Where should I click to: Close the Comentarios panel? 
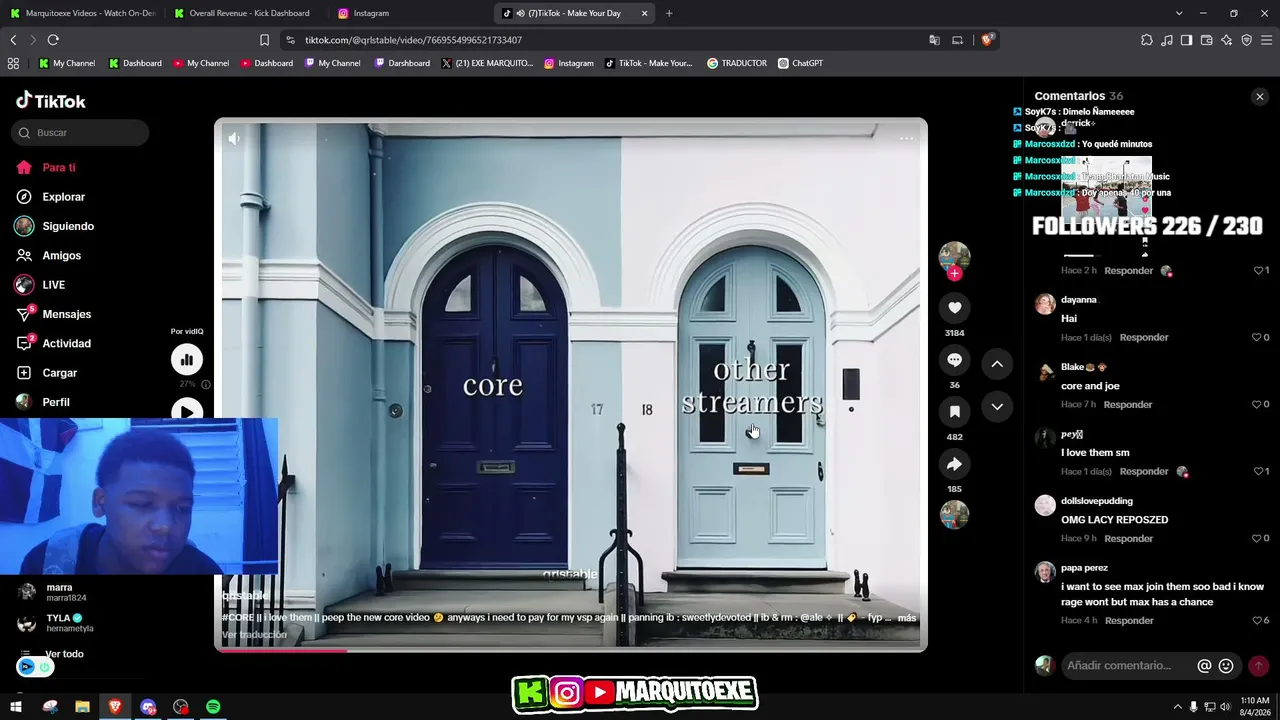(x=1259, y=97)
